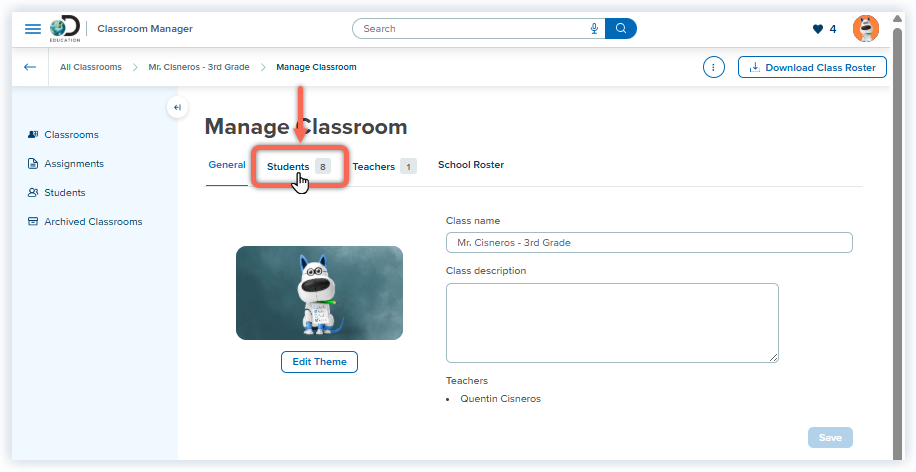Click the Class description label
Image resolution: width=916 pixels, height=472 pixels.
(485, 270)
